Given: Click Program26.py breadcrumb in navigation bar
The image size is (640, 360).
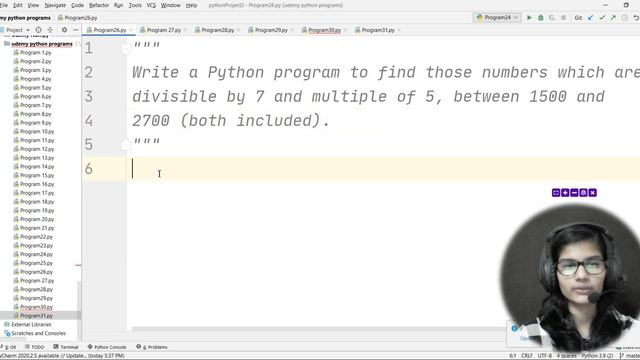Looking at the screenshot, I should 78,18.
